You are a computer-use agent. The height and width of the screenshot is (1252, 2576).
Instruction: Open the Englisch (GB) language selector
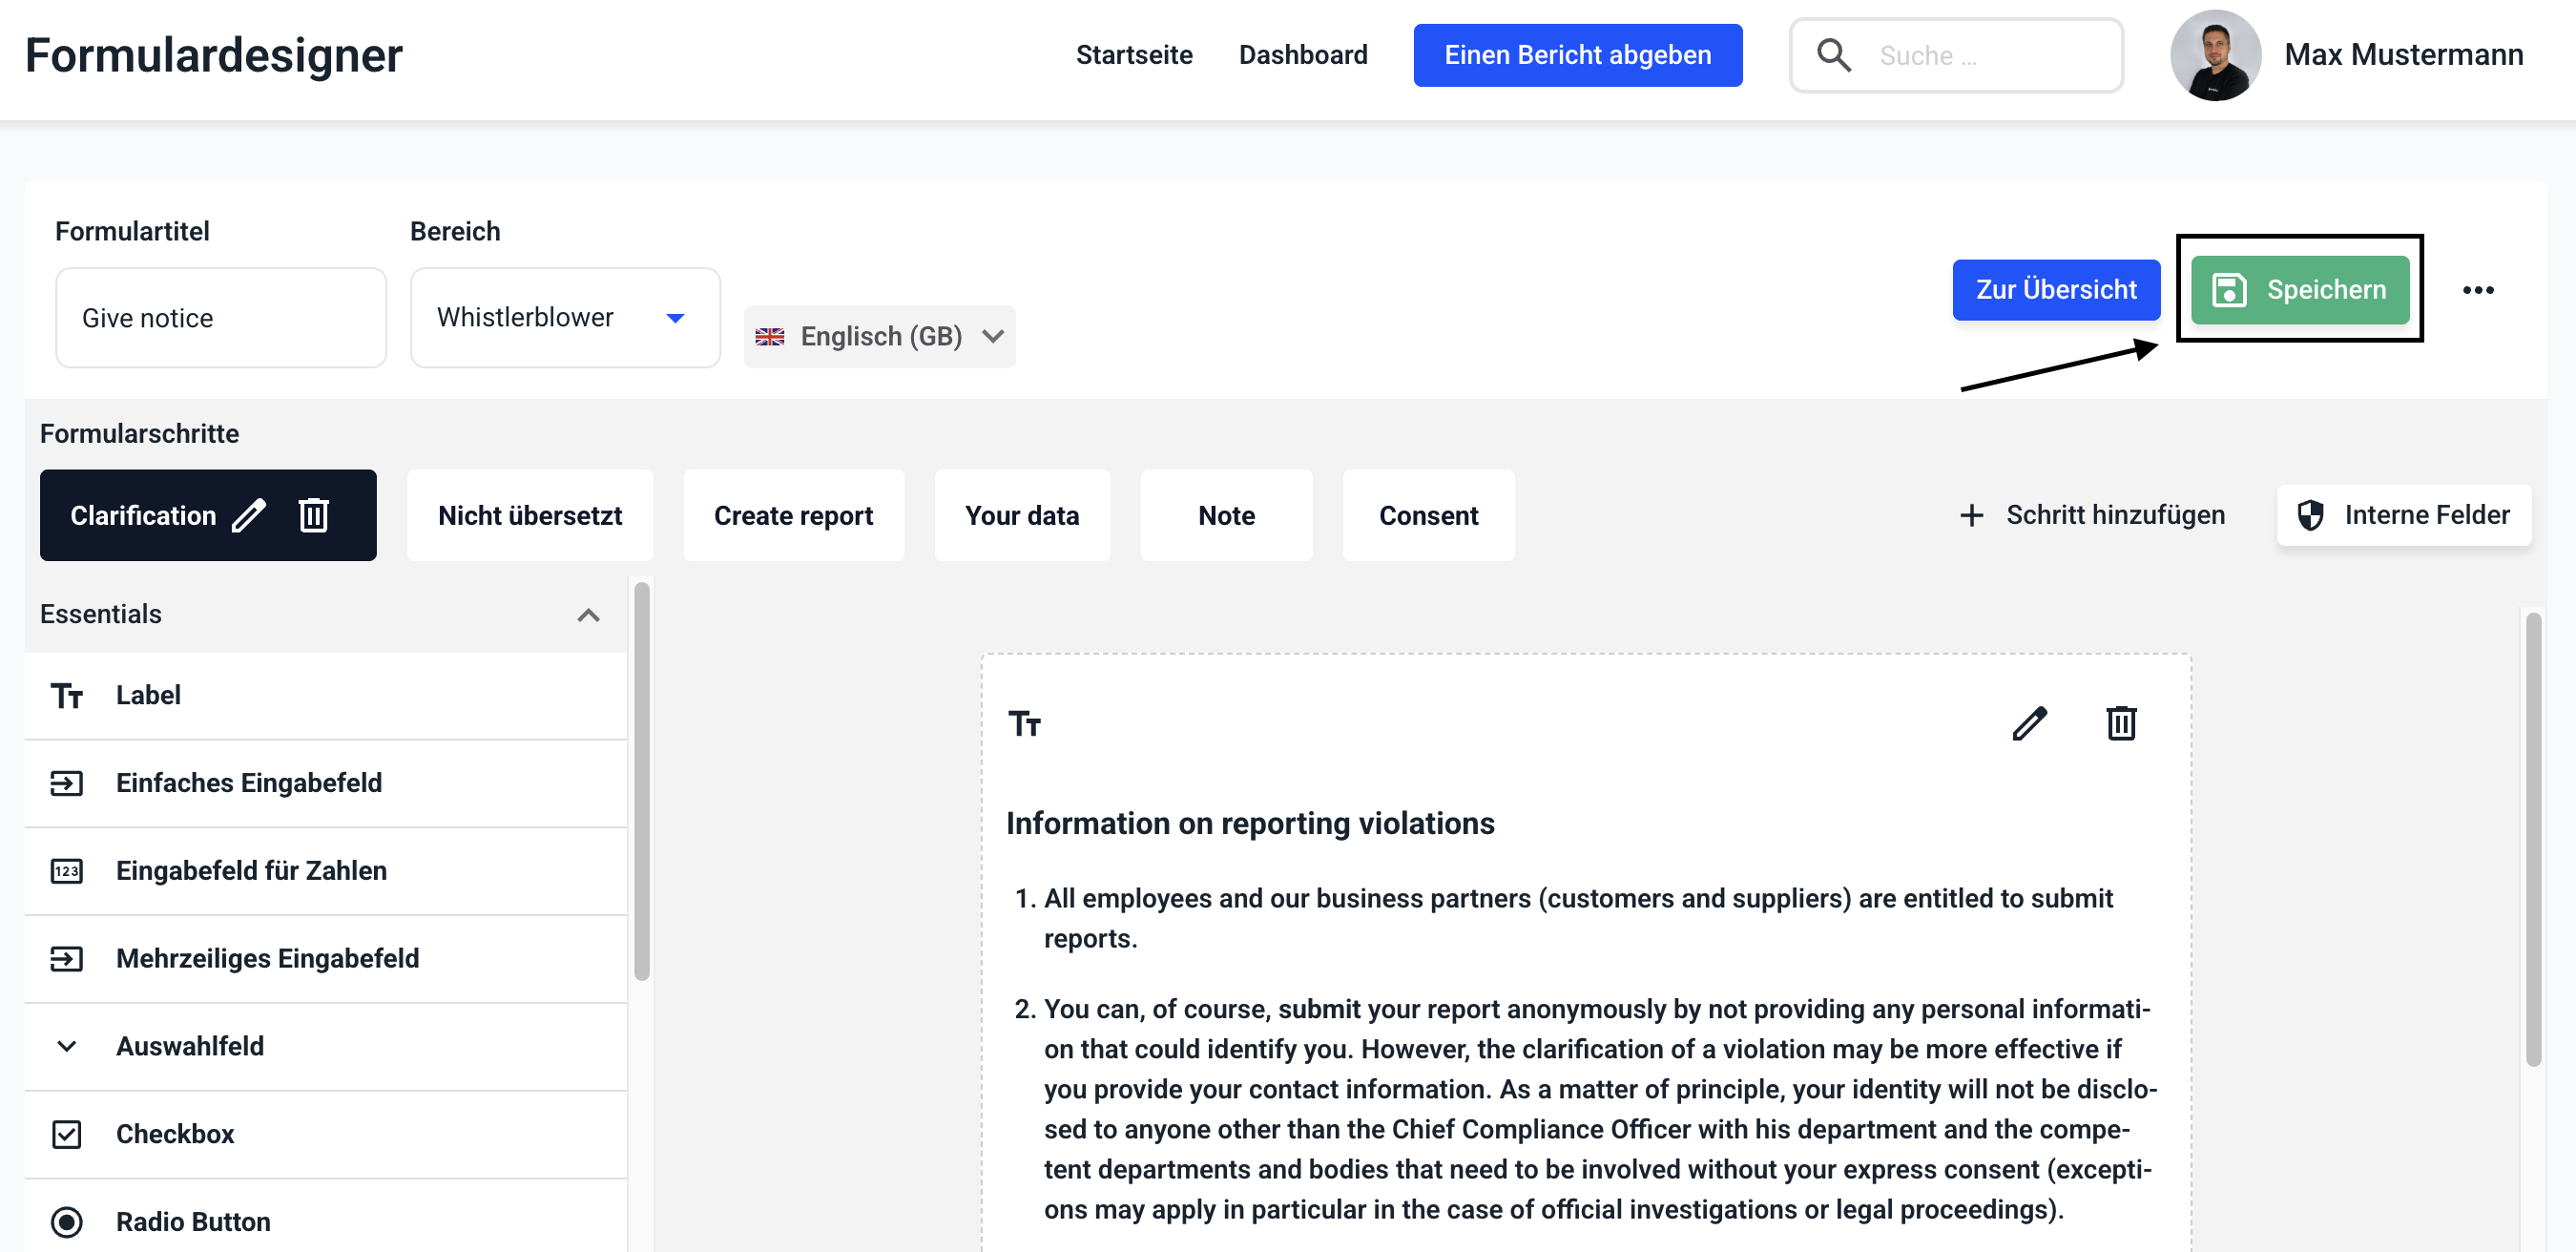point(879,337)
